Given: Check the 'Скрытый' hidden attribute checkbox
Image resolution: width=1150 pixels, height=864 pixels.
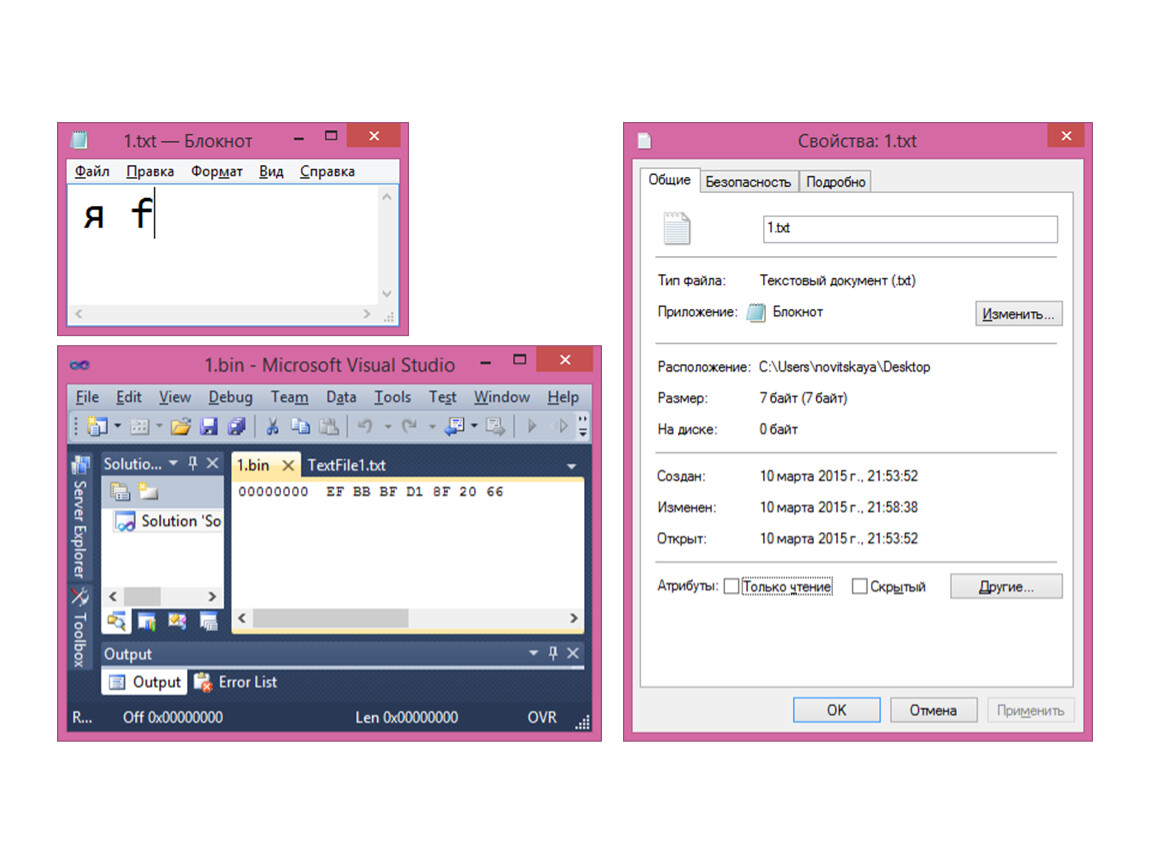Looking at the screenshot, I should (859, 587).
